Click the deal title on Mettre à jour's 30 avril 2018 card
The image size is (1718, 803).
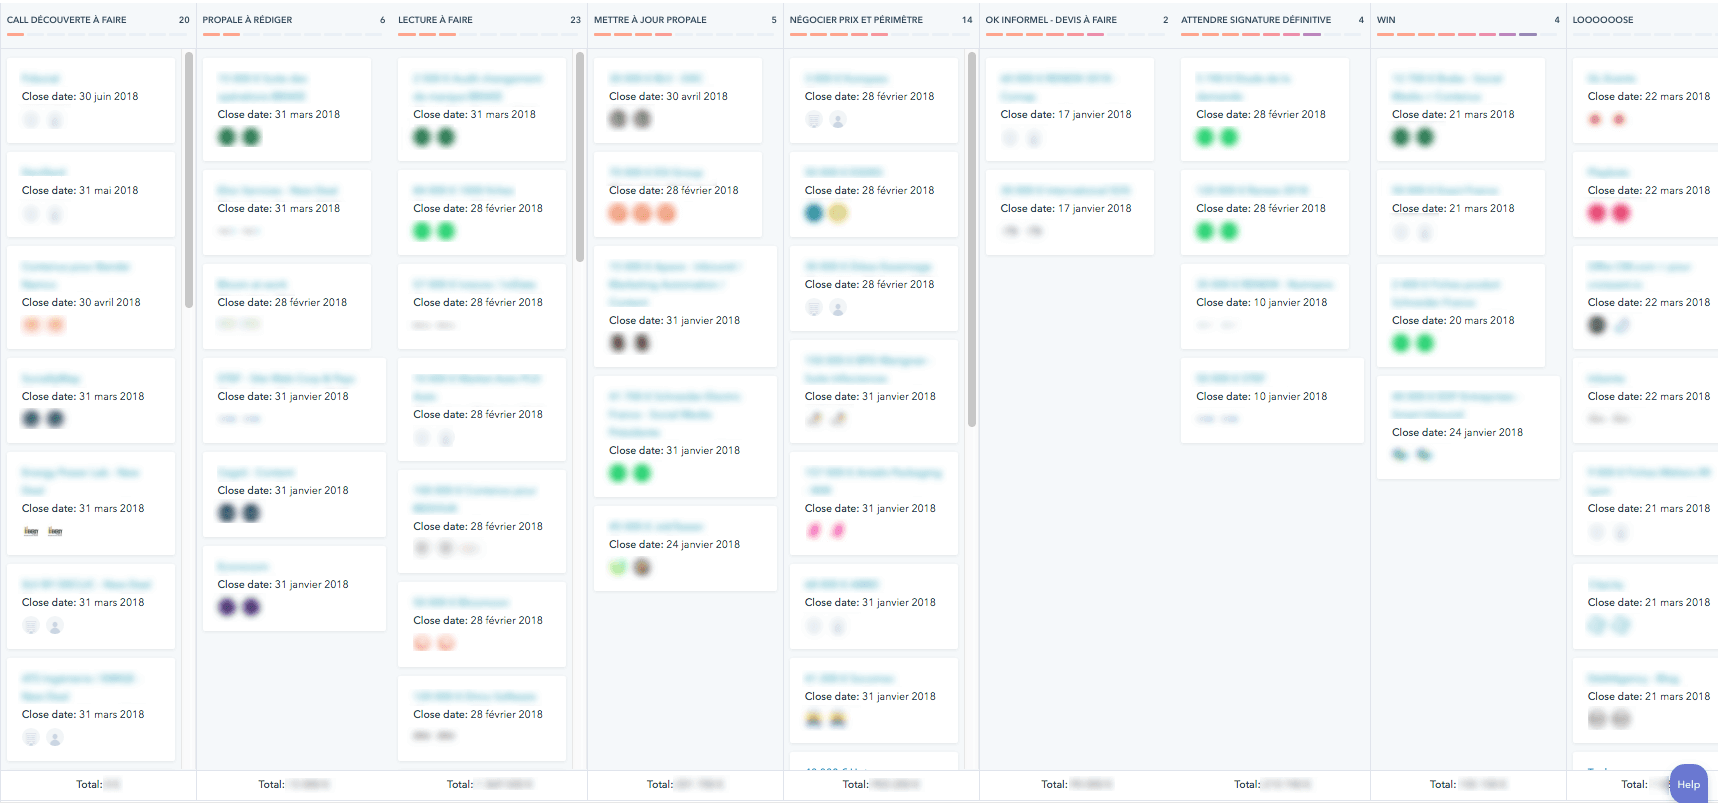[656, 79]
